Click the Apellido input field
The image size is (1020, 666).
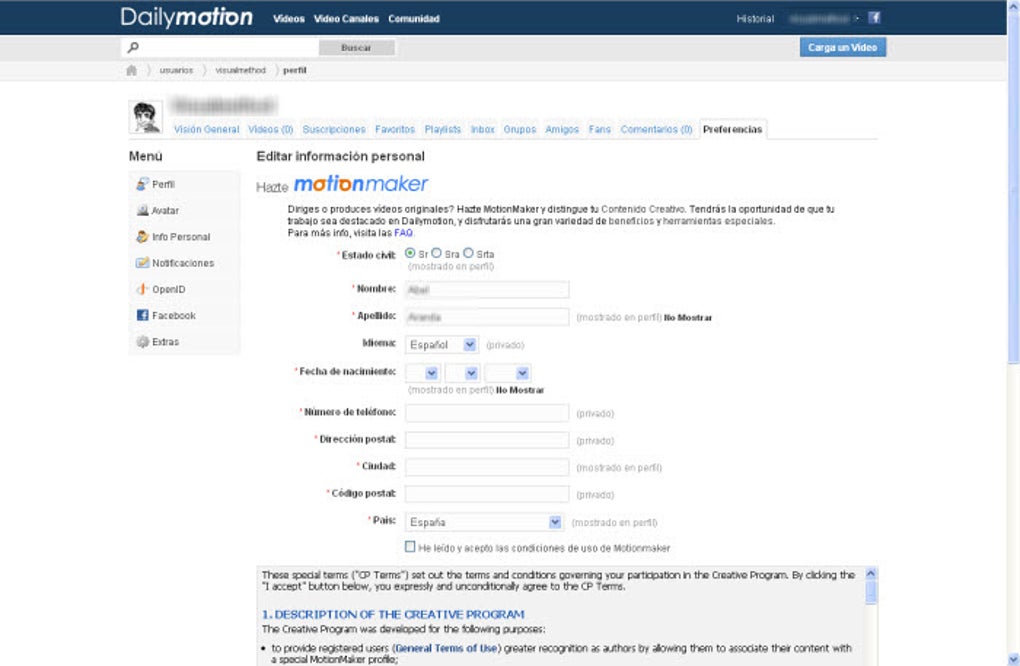pos(487,317)
